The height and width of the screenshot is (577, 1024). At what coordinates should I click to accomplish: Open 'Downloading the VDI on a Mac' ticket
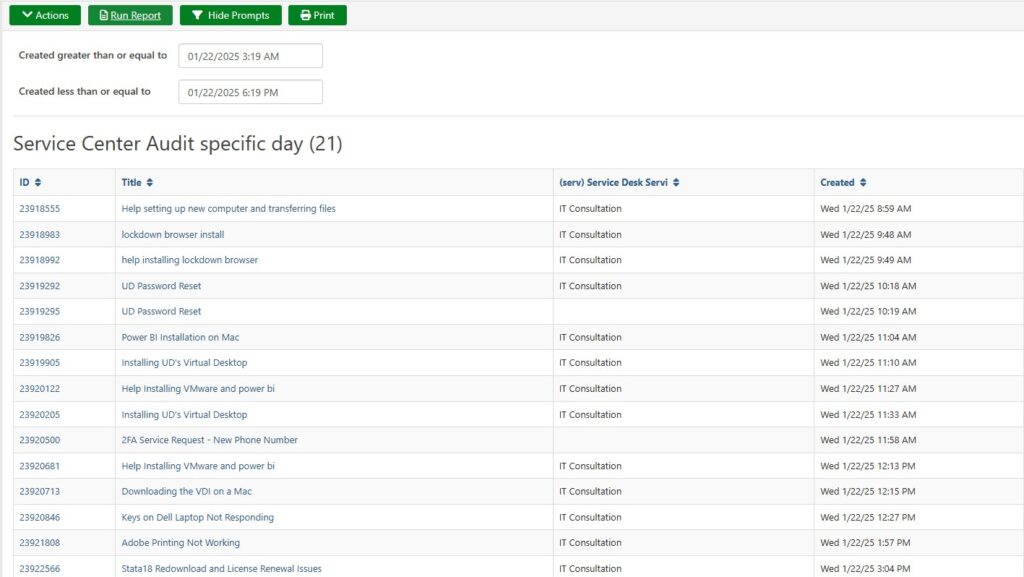186,492
